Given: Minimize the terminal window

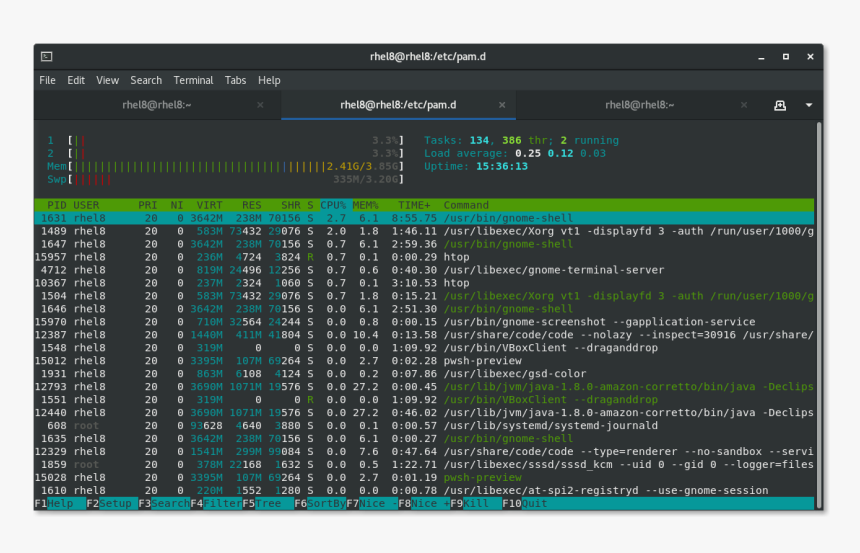Looking at the screenshot, I should 761,57.
